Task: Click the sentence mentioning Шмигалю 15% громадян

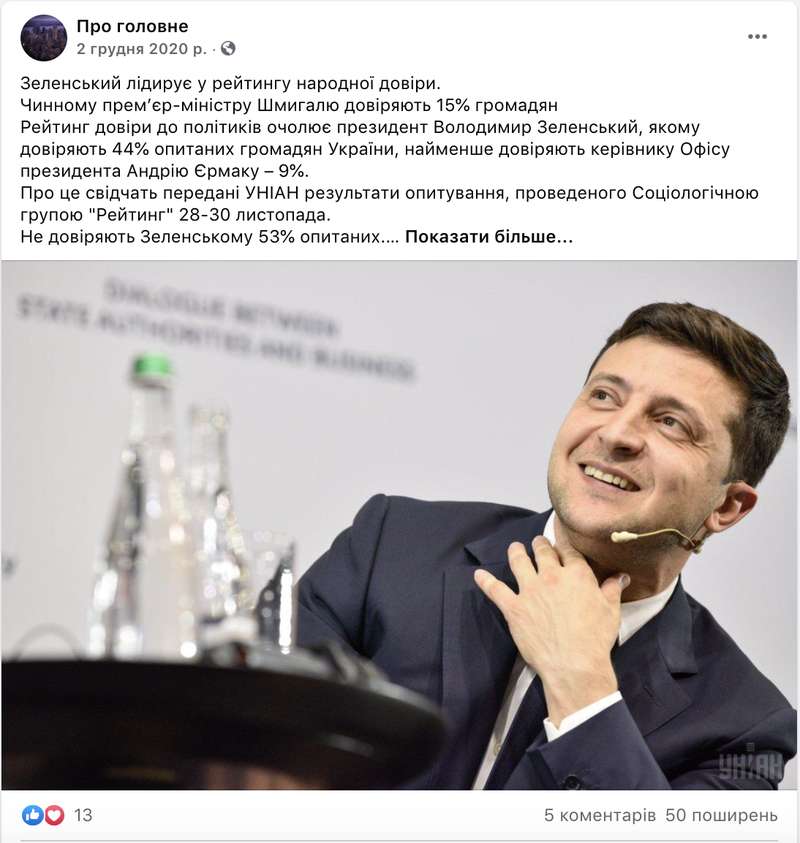Action: (289, 105)
